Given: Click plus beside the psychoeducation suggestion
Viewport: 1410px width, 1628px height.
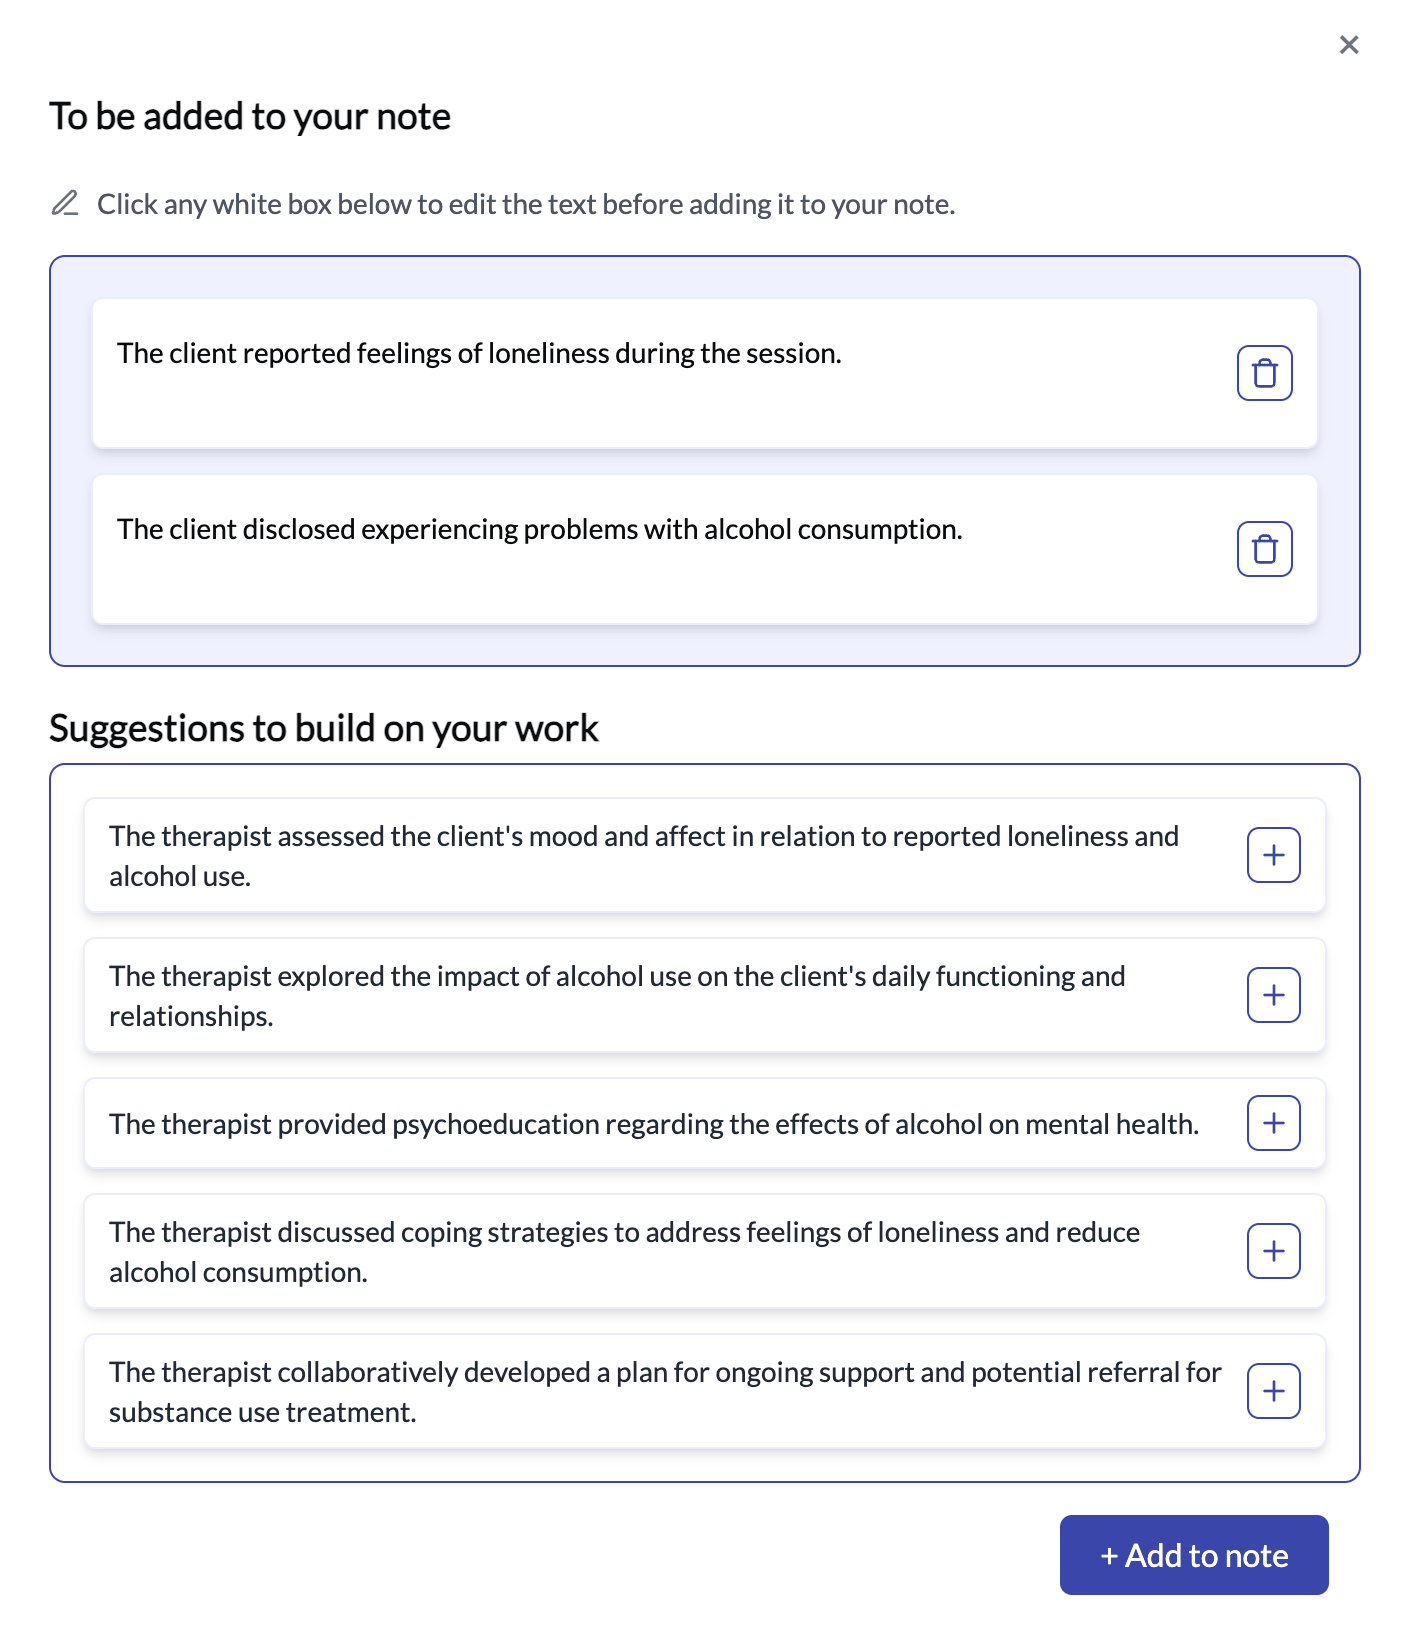Looking at the screenshot, I should [1273, 1123].
